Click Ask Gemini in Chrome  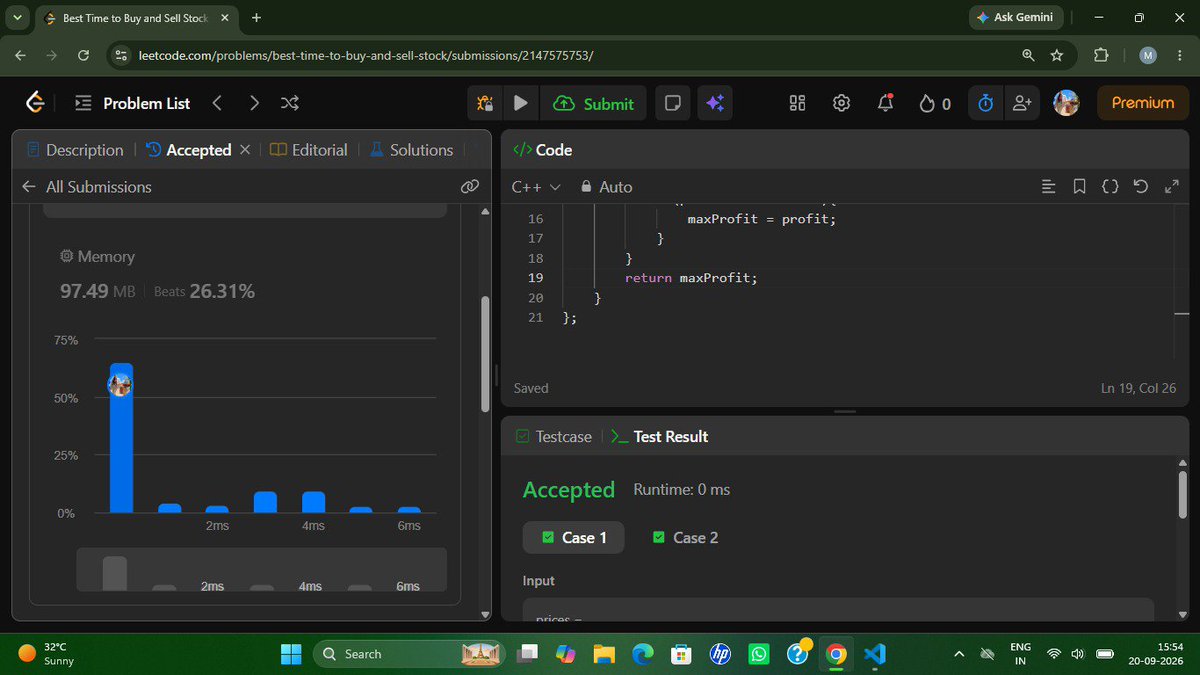click(1015, 18)
